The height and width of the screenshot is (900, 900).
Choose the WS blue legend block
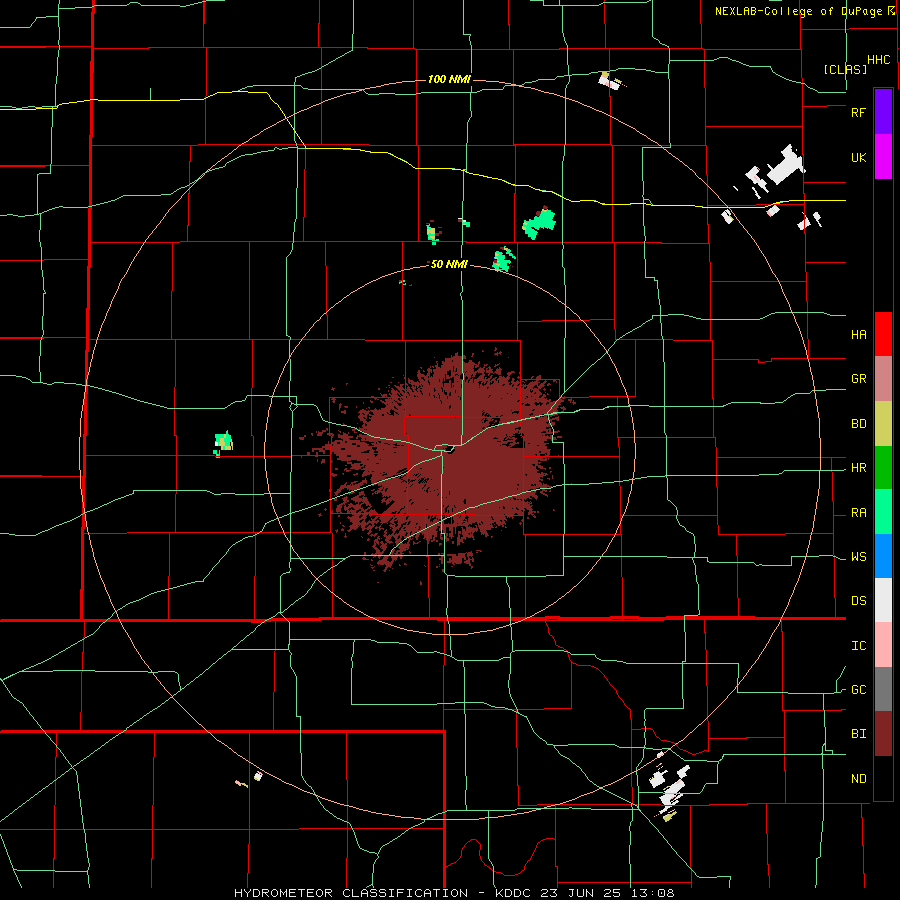[x=883, y=556]
